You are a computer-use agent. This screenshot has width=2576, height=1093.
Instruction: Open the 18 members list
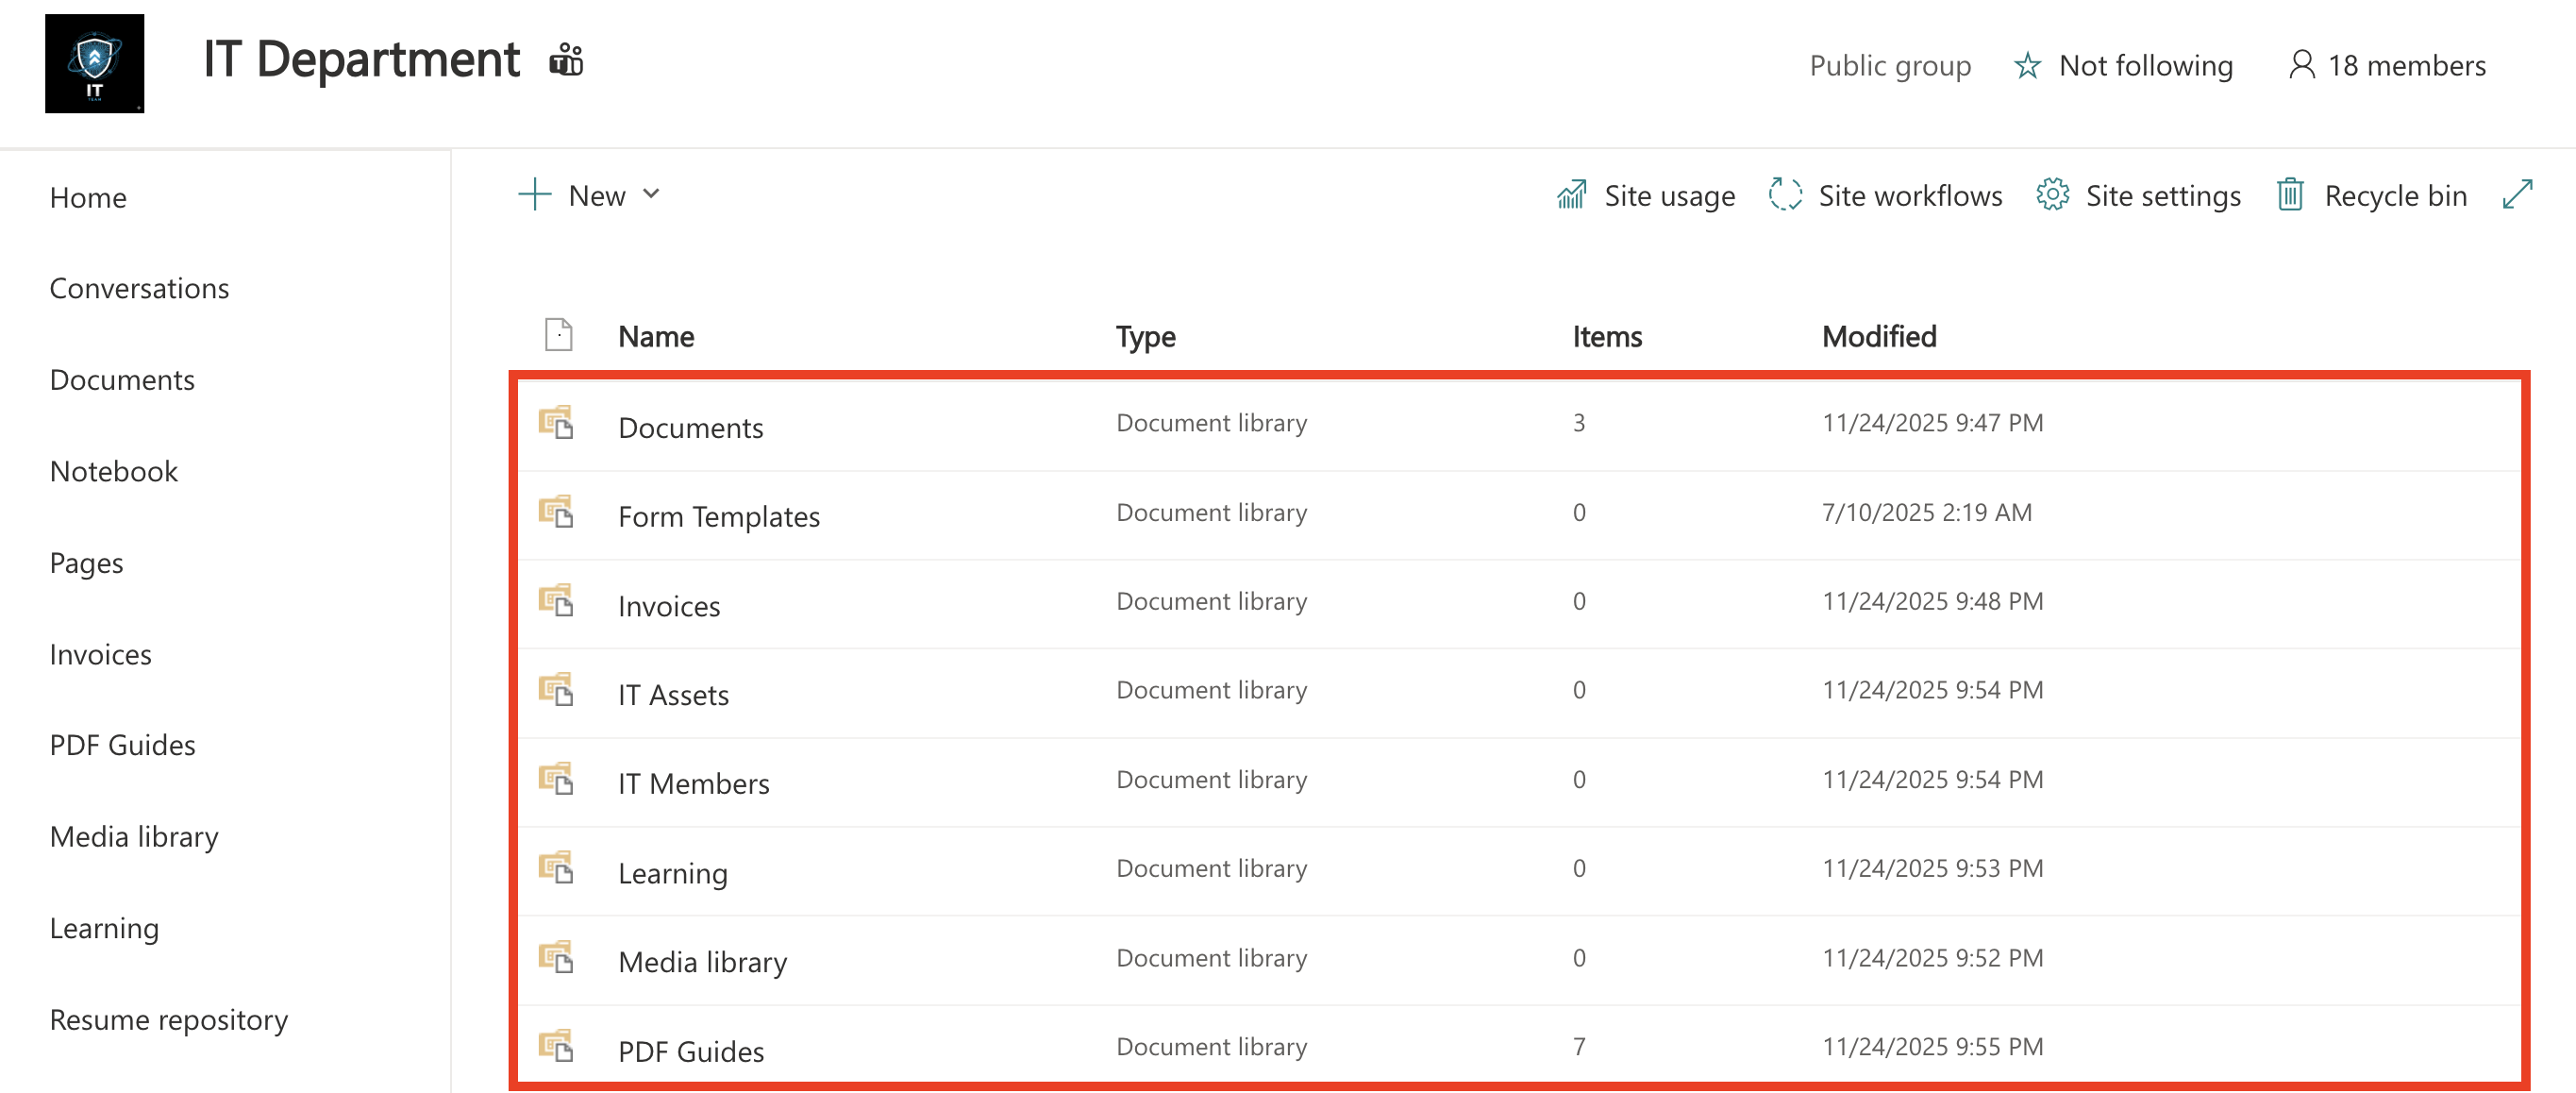tap(2388, 66)
